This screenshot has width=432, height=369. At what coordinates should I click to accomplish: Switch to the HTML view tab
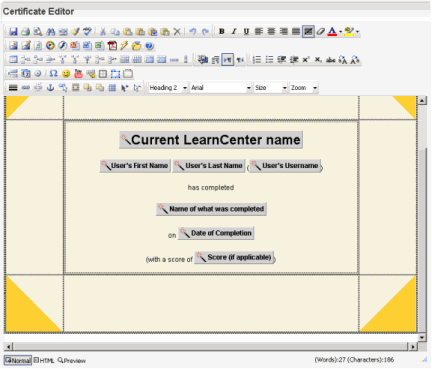click(44, 361)
